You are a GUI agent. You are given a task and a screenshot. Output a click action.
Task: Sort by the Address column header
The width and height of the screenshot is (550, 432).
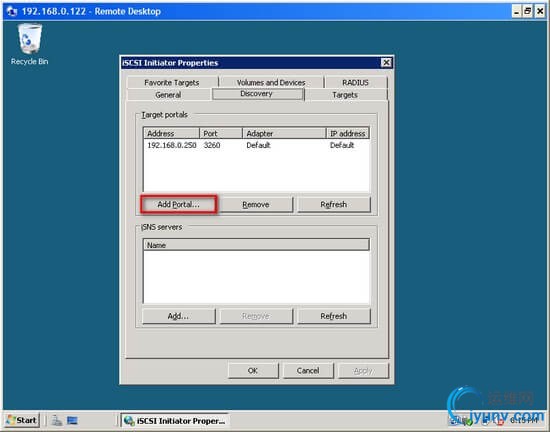[172, 133]
